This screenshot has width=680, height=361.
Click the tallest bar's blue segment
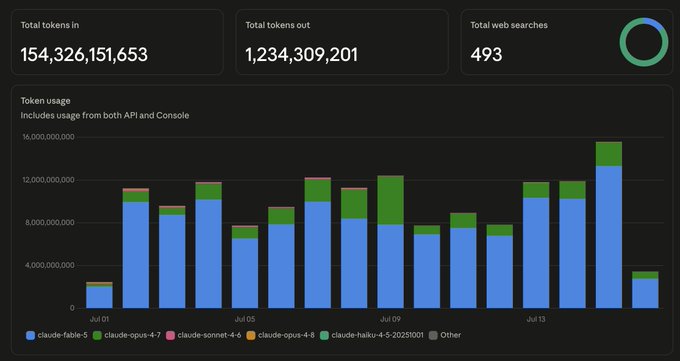[x=609, y=237]
